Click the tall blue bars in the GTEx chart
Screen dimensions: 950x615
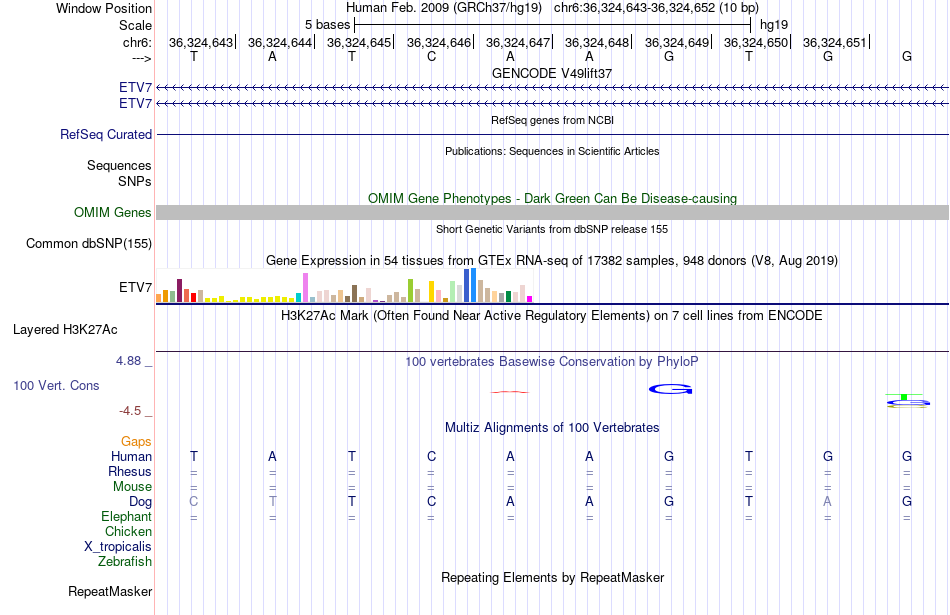[470, 285]
